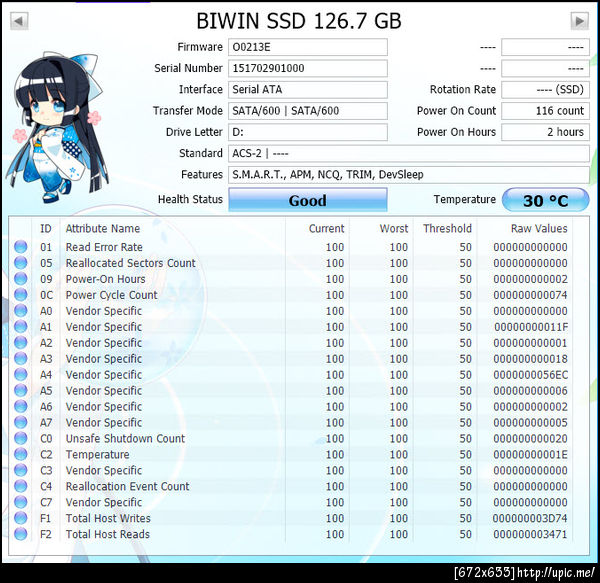Select the Unsafe Shutdown Count row

click(x=291, y=438)
